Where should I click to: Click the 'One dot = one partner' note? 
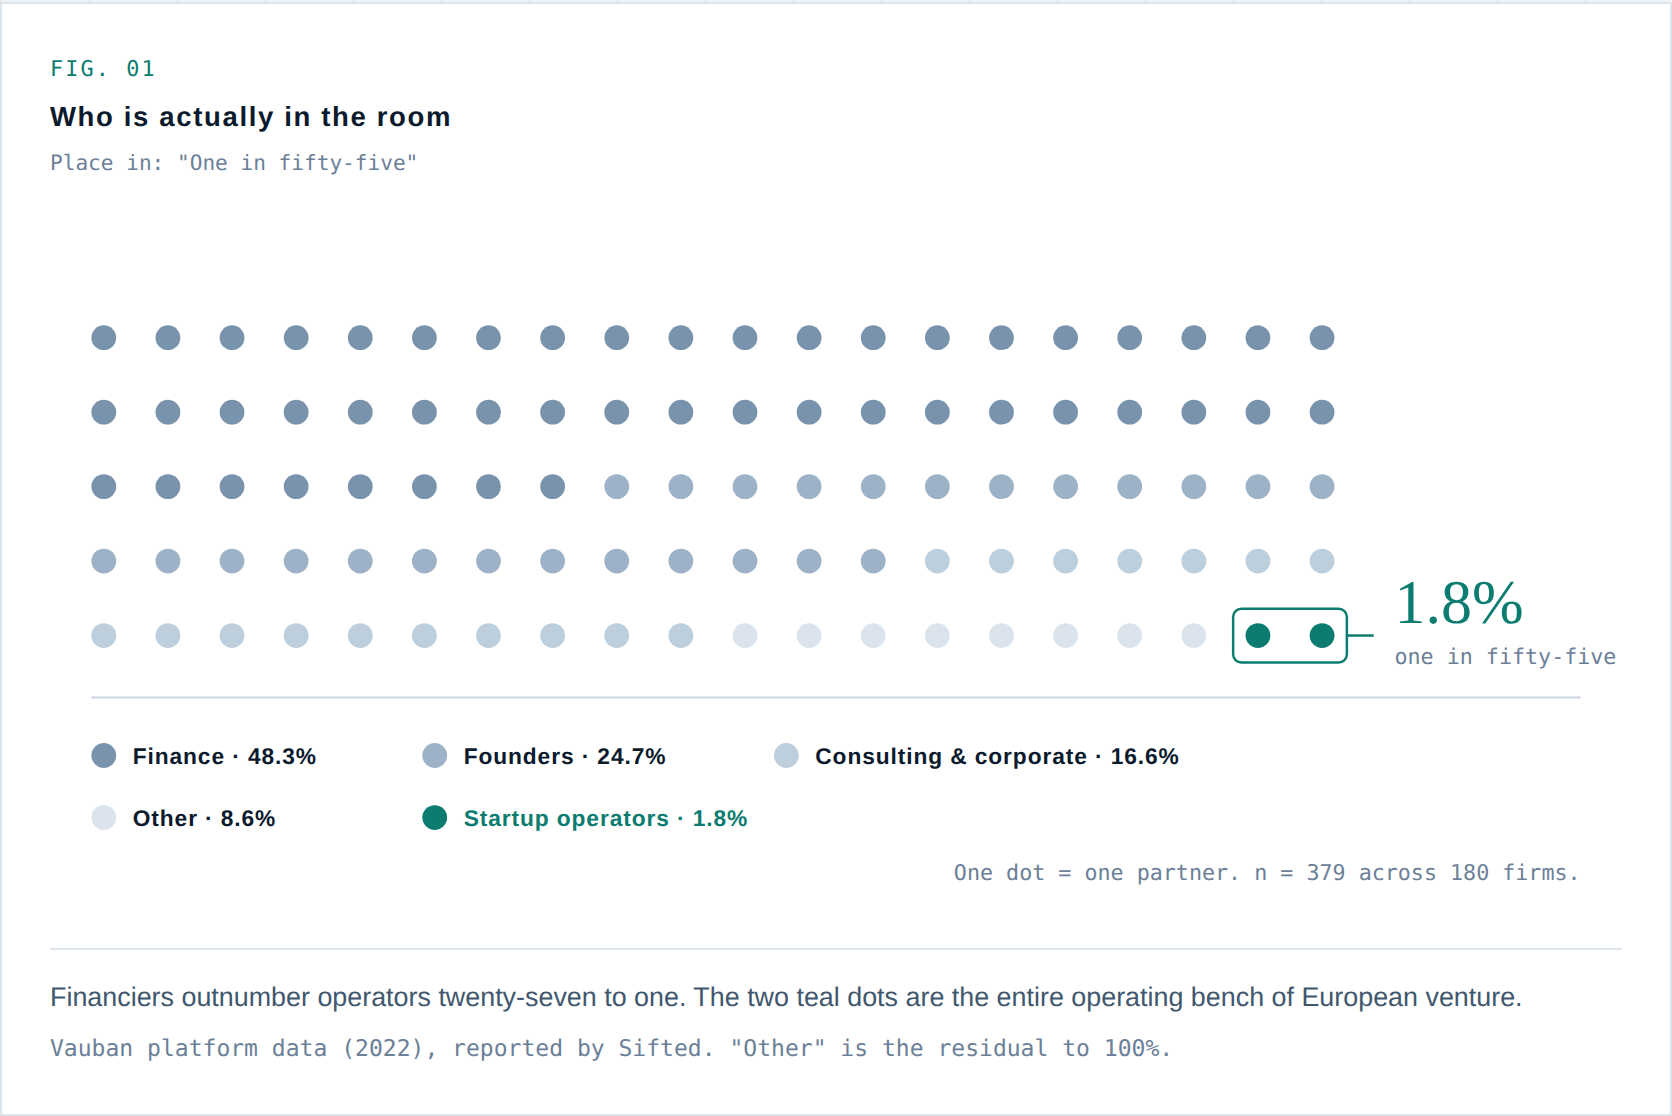tap(1266, 873)
